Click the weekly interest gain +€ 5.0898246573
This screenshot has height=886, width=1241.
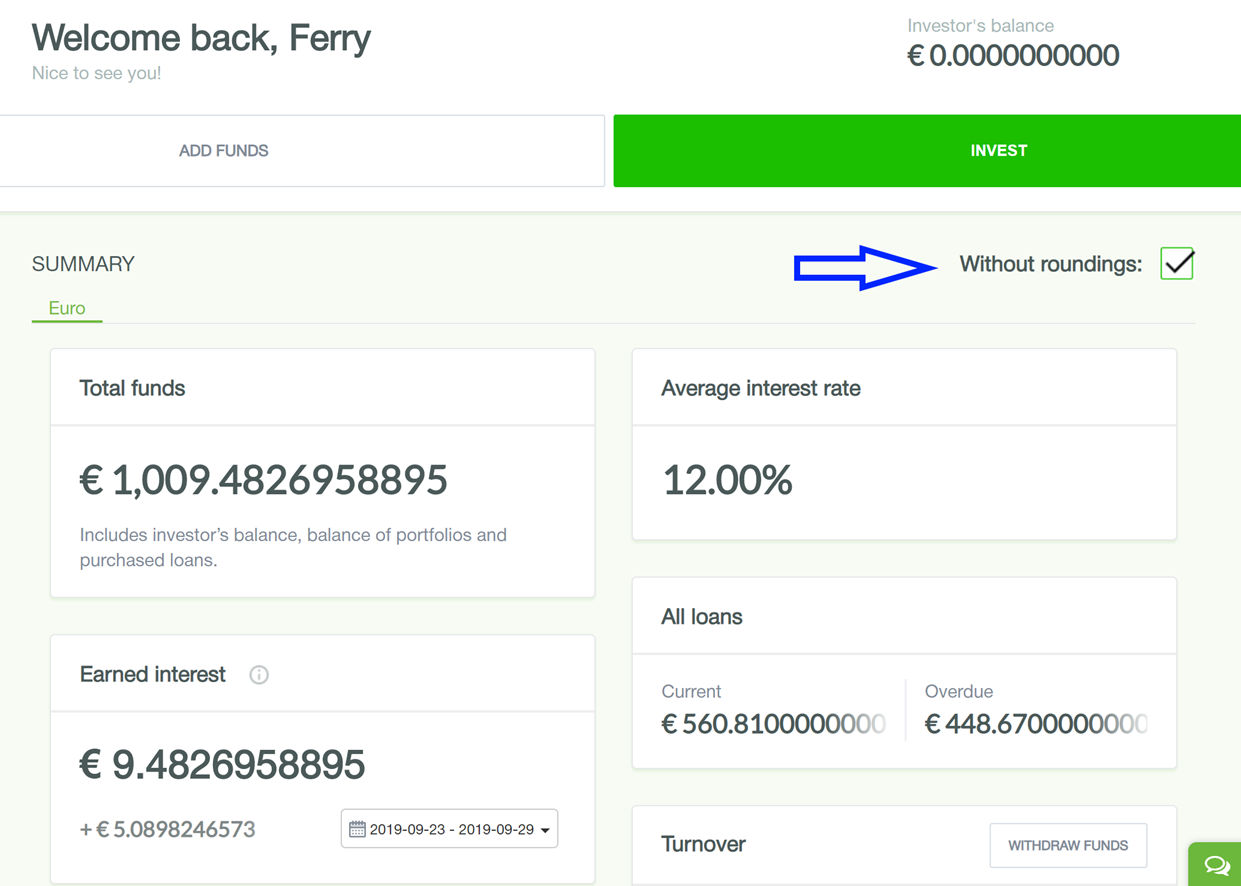(168, 829)
